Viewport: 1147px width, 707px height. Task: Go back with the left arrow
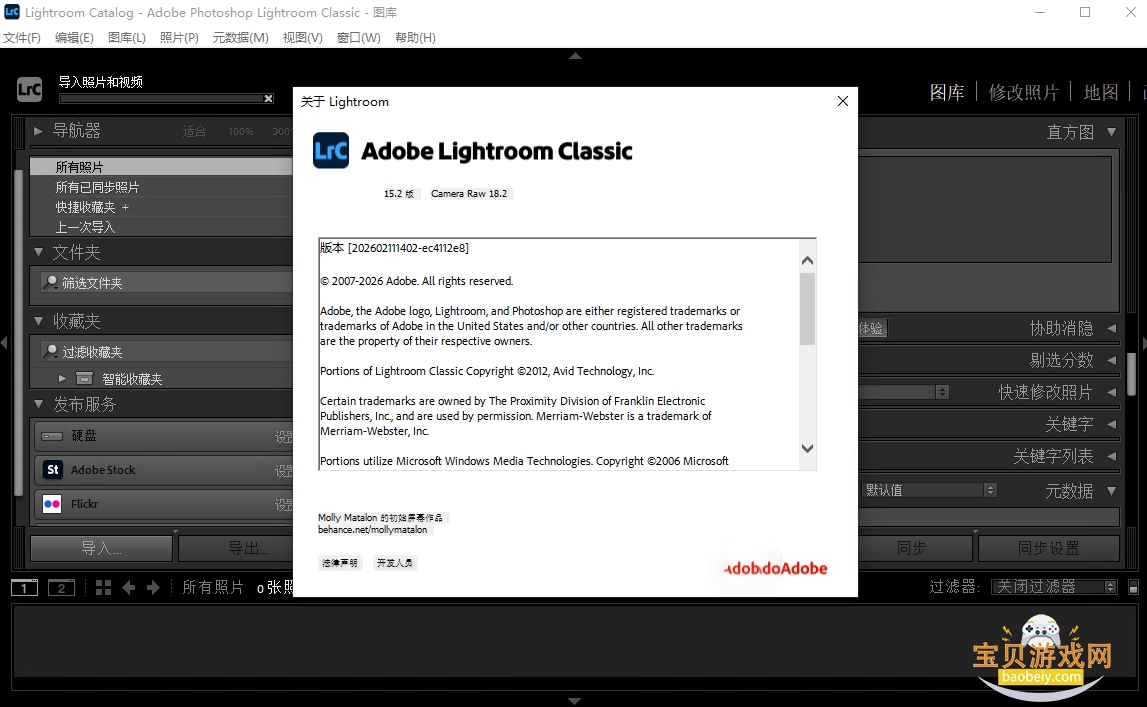[129, 588]
